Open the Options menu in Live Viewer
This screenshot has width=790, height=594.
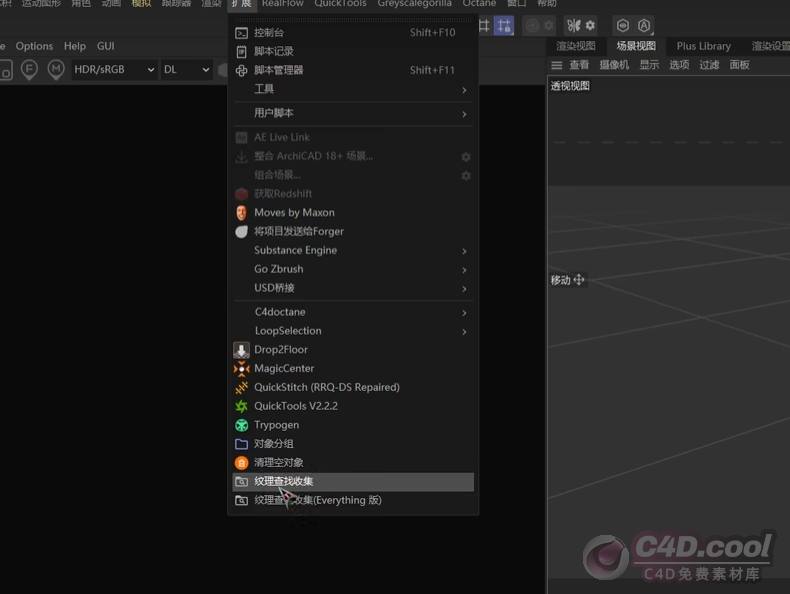34,46
